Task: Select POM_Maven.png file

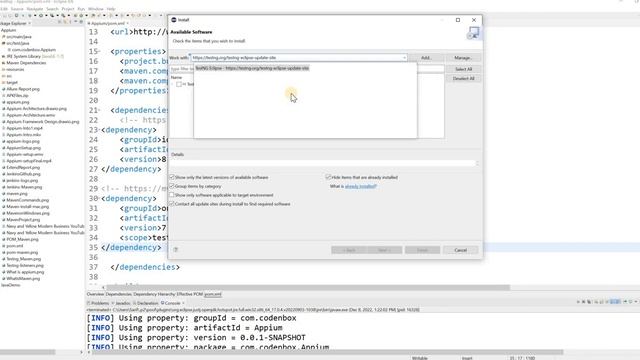Action: pyautogui.click(x=22, y=239)
